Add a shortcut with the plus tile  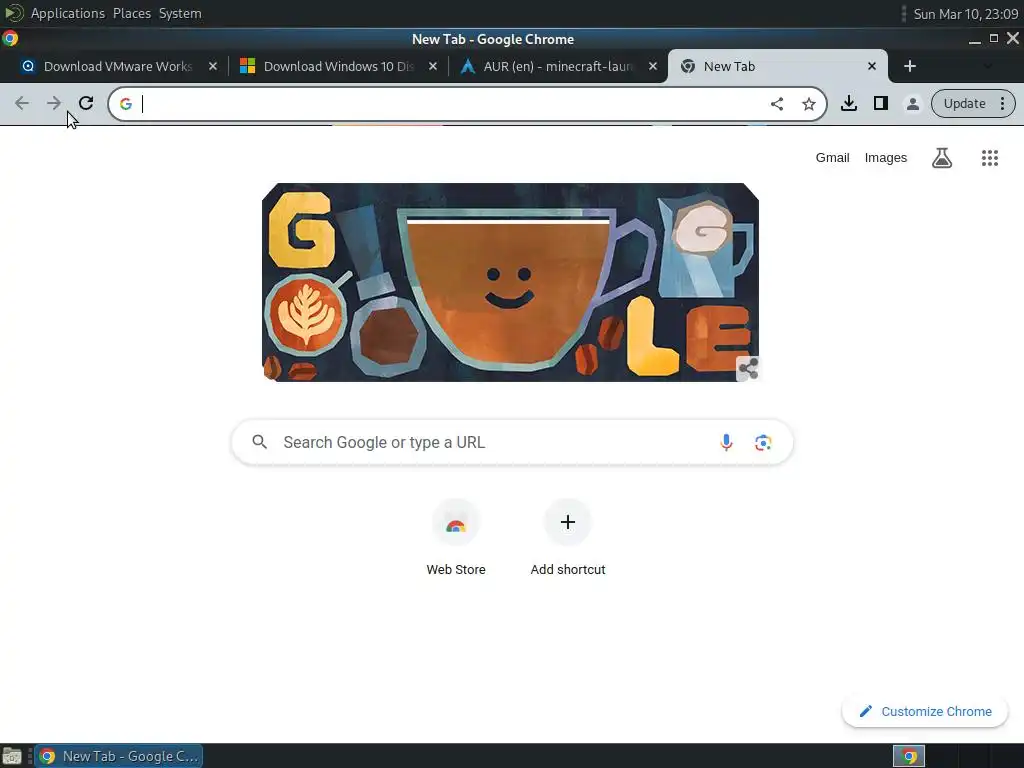[x=568, y=538]
